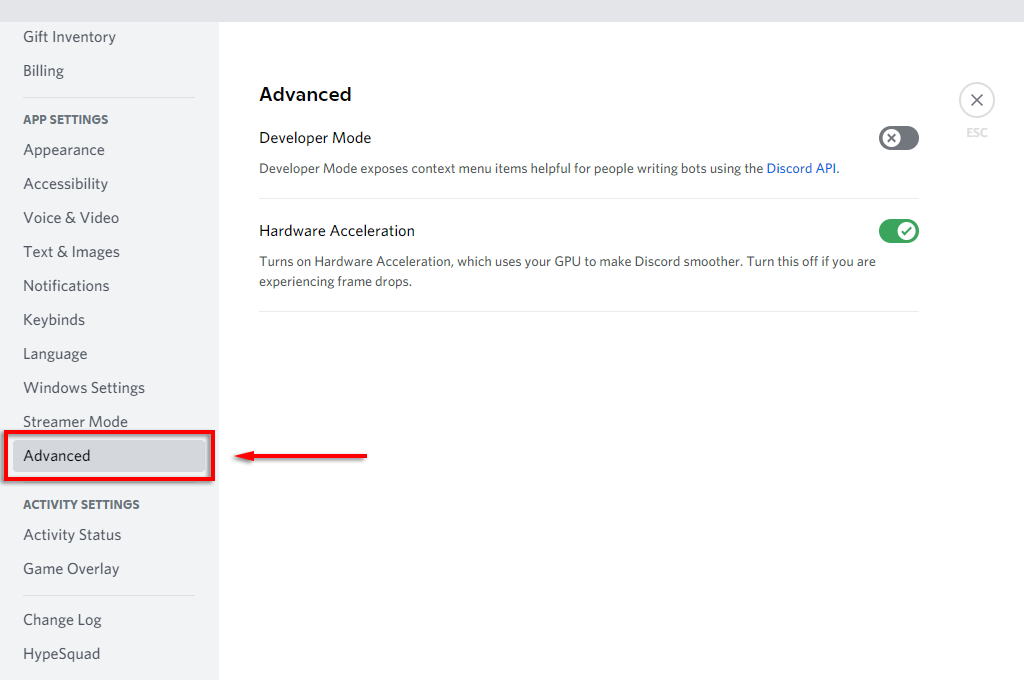Show Game Overlay settings
Image resolution: width=1024 pixels, height=680 pixels.
point(71,569)
